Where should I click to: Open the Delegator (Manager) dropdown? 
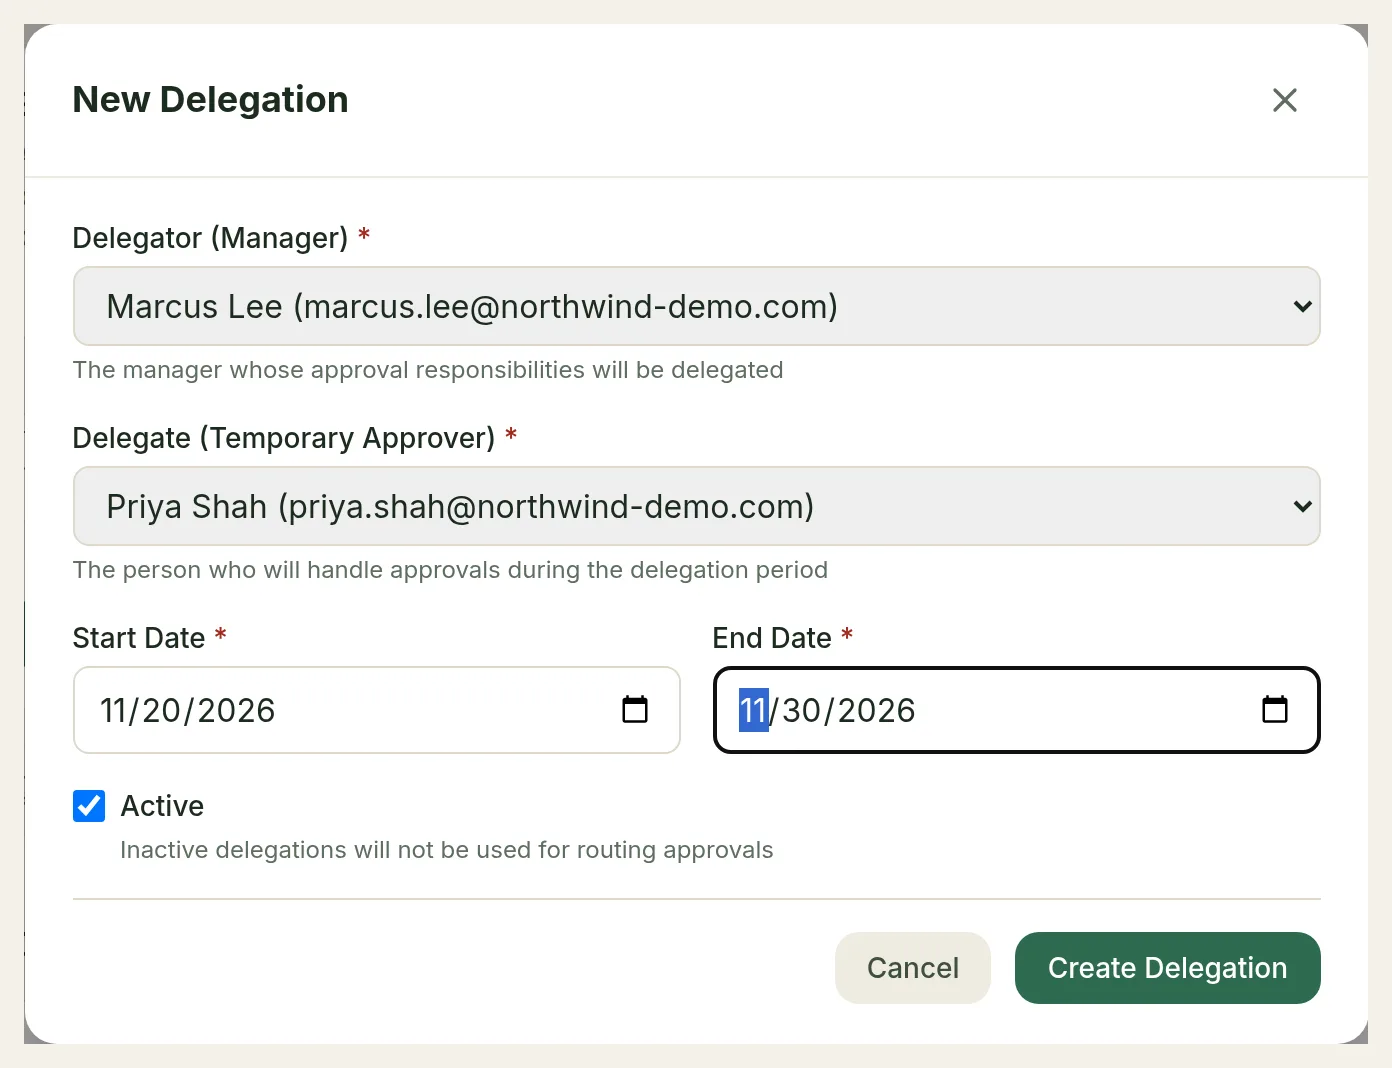pyautogui.click(x=697, y=306)
